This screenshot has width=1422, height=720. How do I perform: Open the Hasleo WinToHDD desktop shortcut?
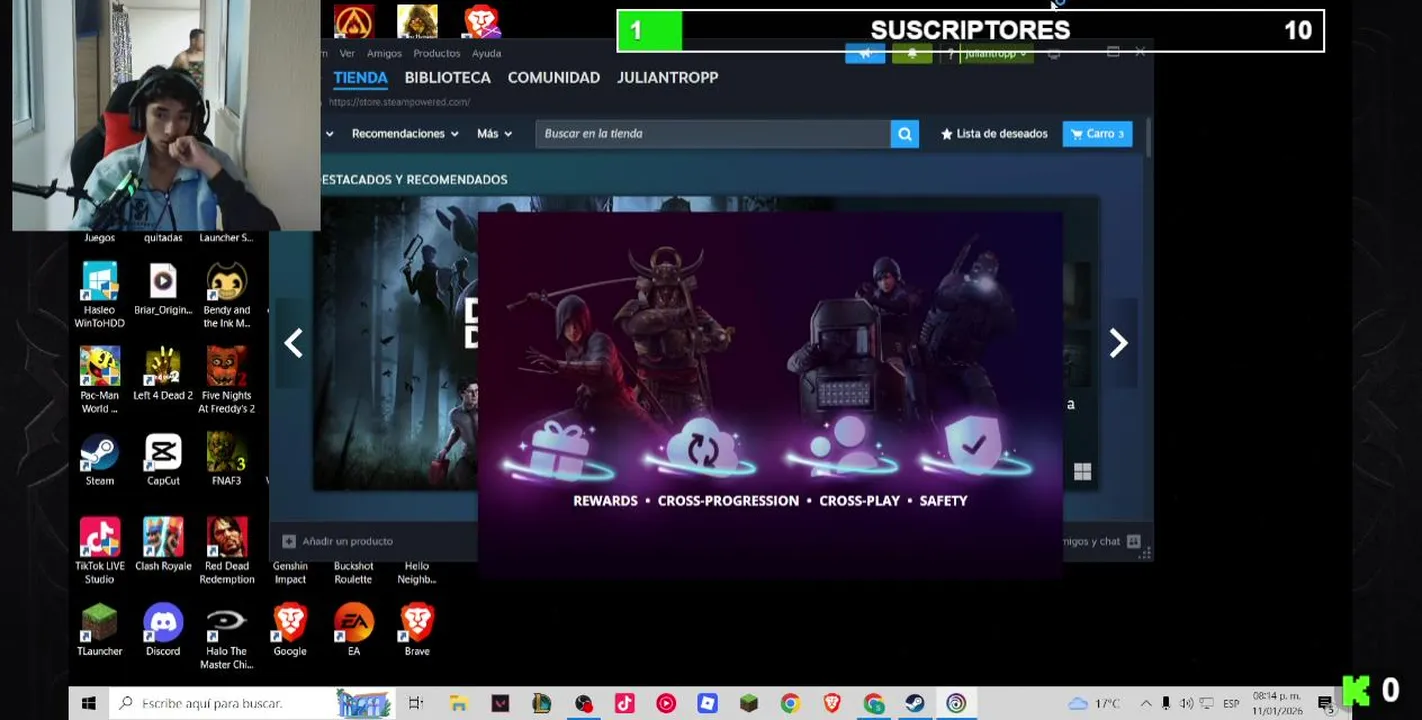pyautogui.click(x=99, y=294)
